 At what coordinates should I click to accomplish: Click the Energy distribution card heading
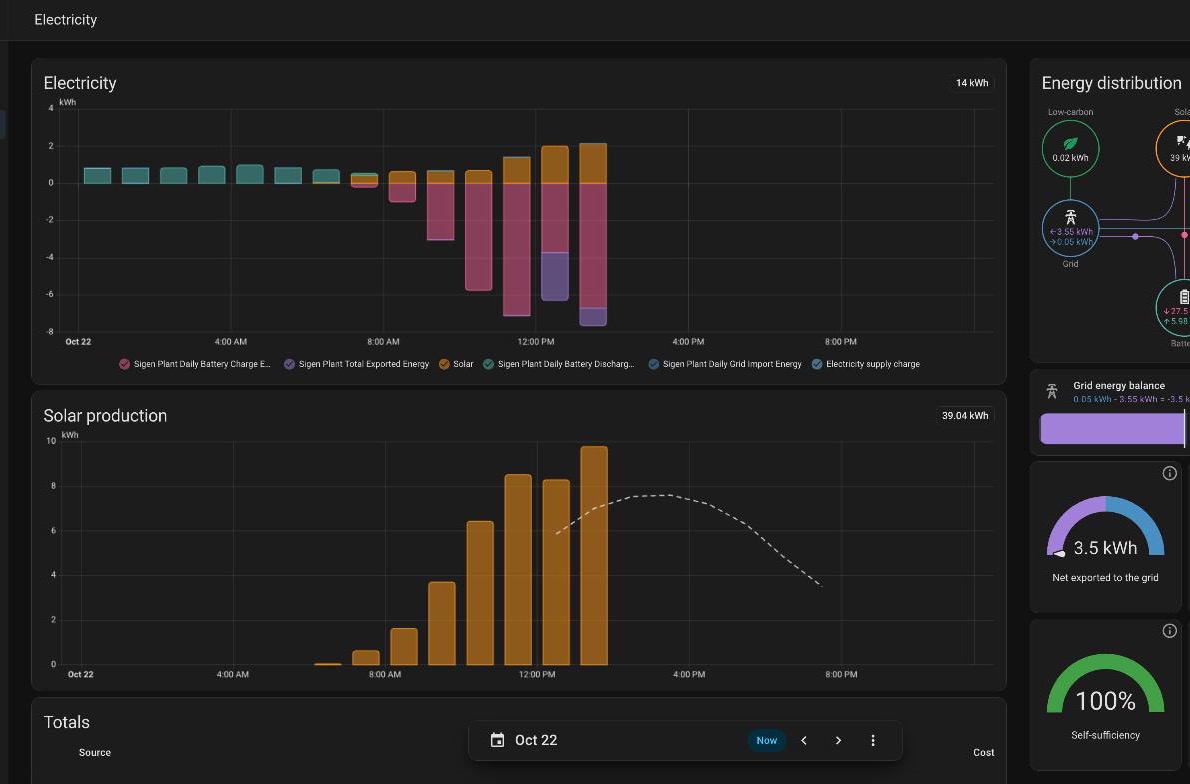point(1111,83)
